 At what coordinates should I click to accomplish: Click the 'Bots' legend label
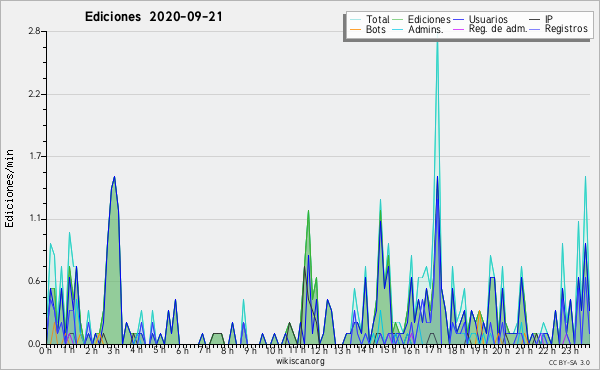376,29
